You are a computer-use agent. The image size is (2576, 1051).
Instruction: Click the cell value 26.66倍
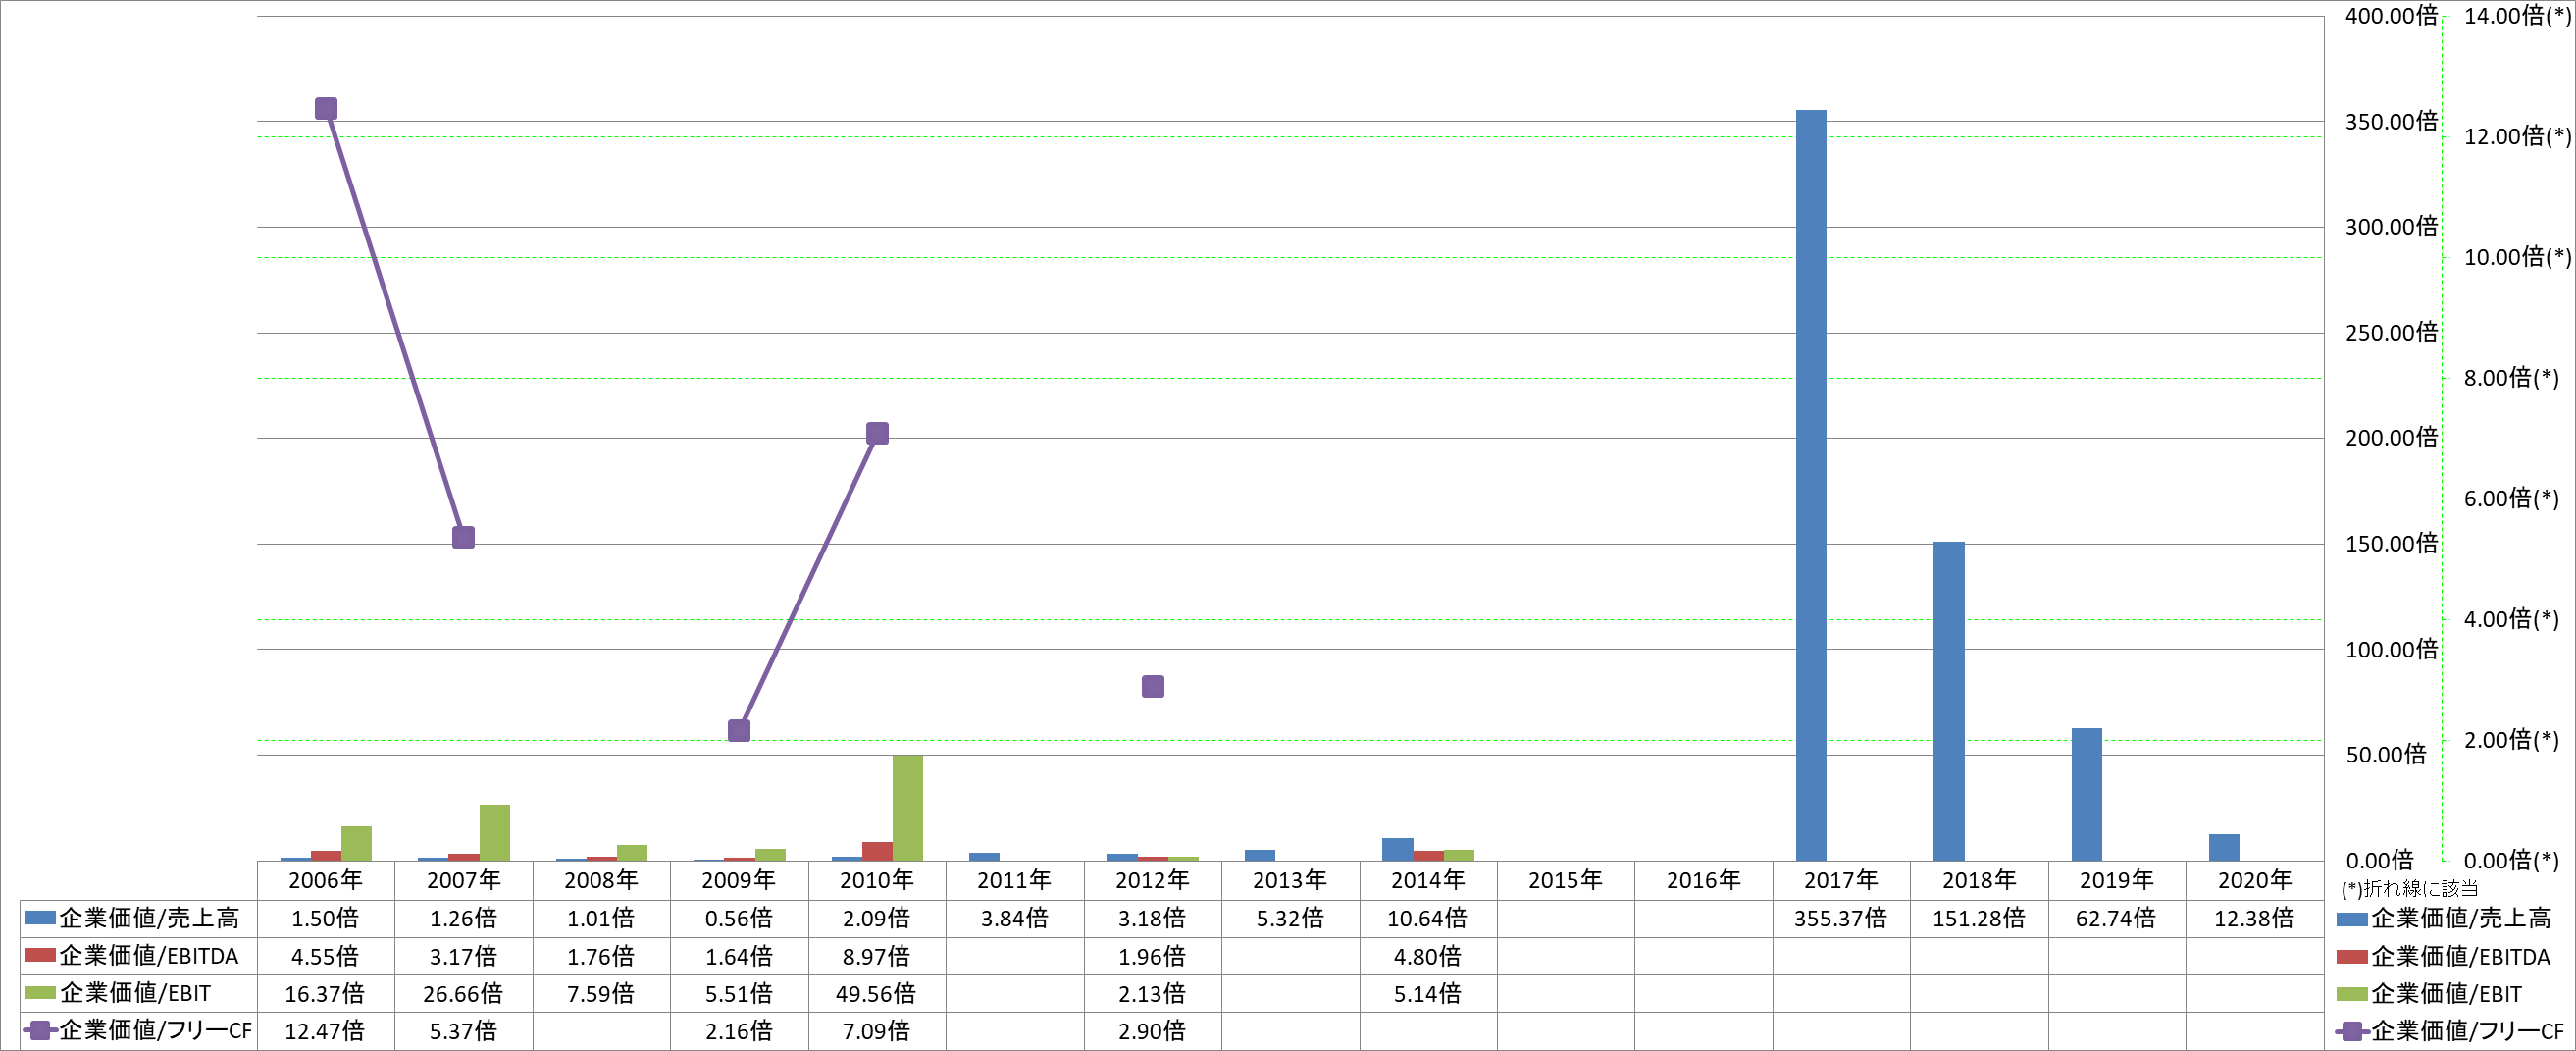463,994
